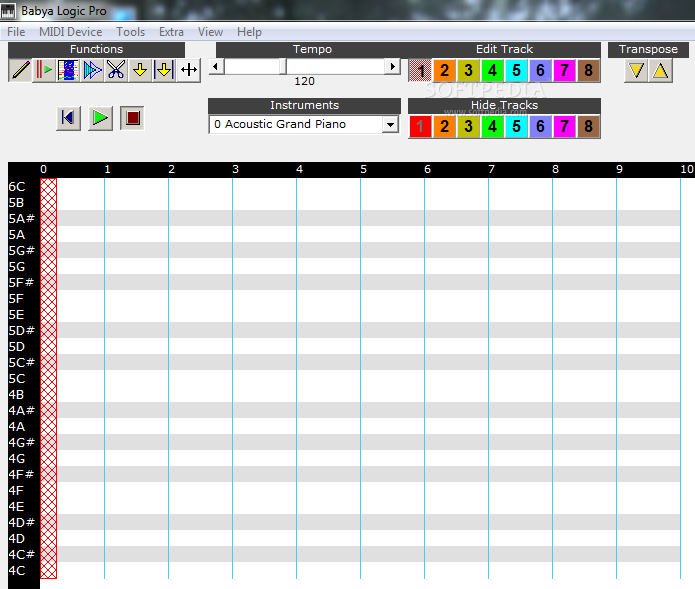Open the Instruments dropdown arrow
This screenshot has width=695, height=589.
[390, 125]
